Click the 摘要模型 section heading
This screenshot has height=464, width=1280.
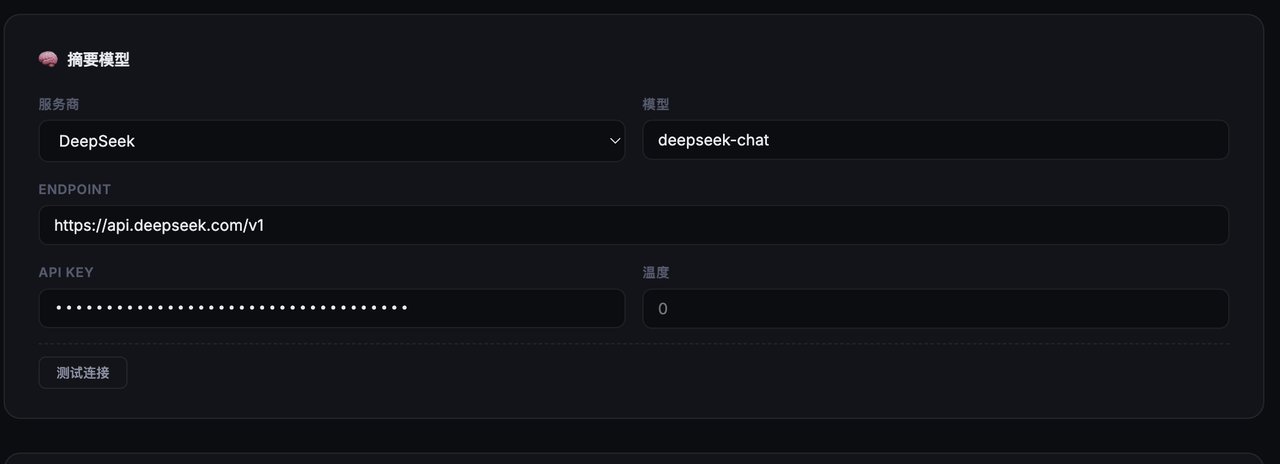(x=98, y=60)
